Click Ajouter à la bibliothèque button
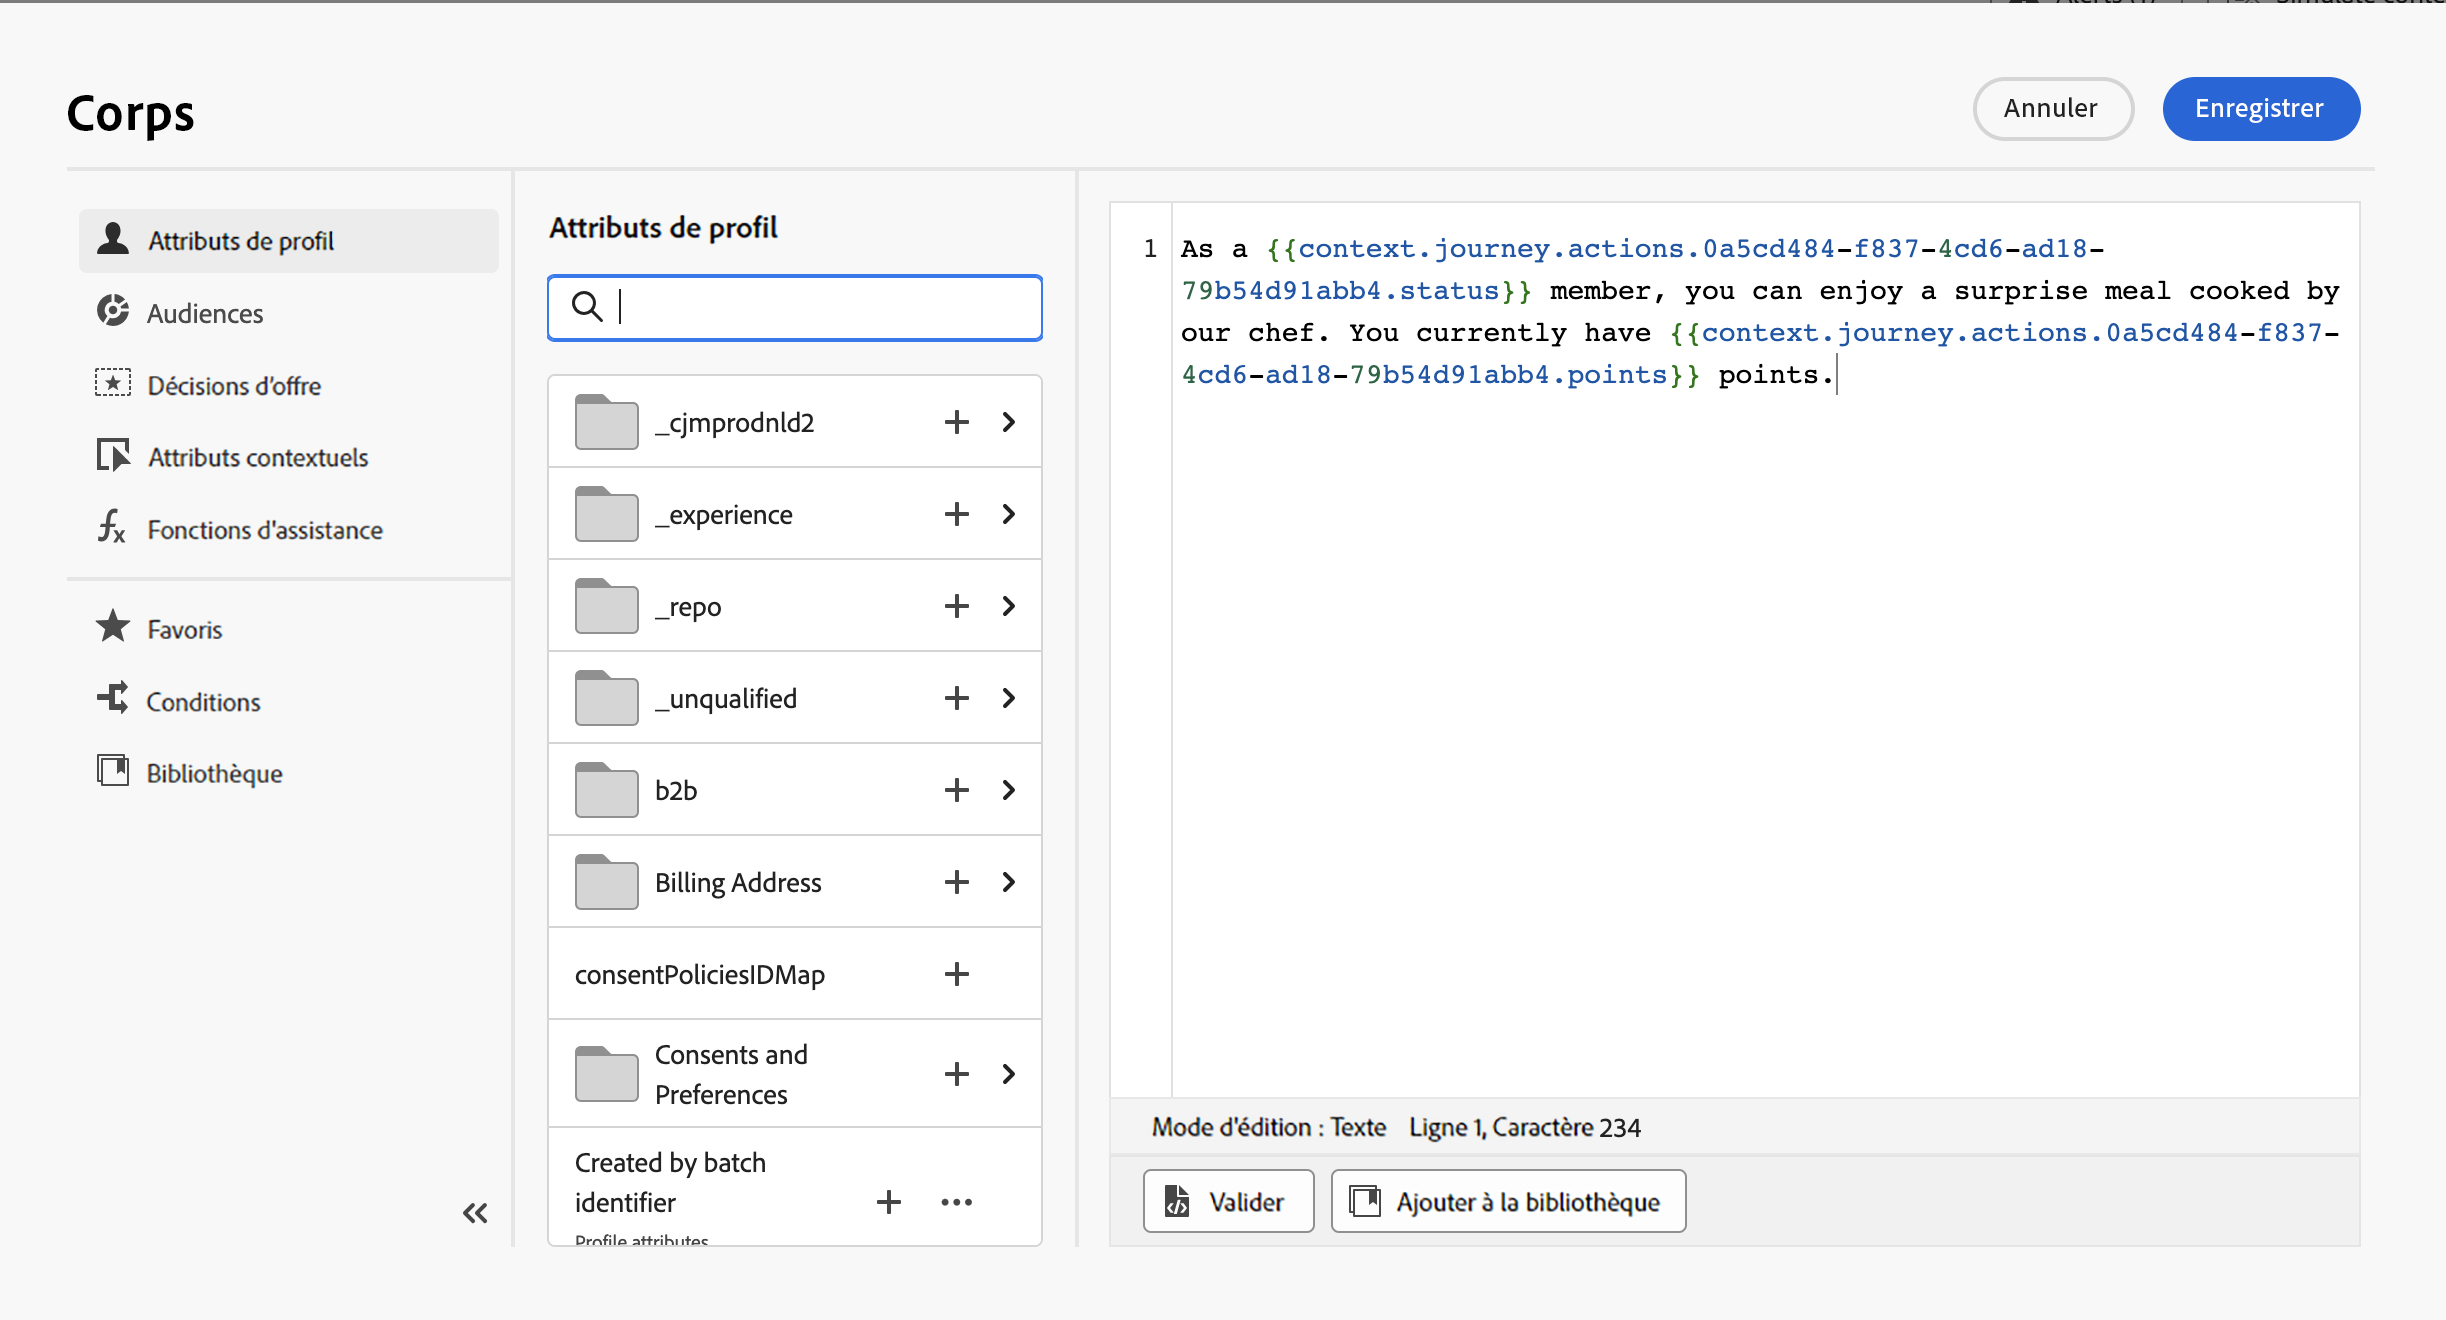 (x=1508, y=1201)
